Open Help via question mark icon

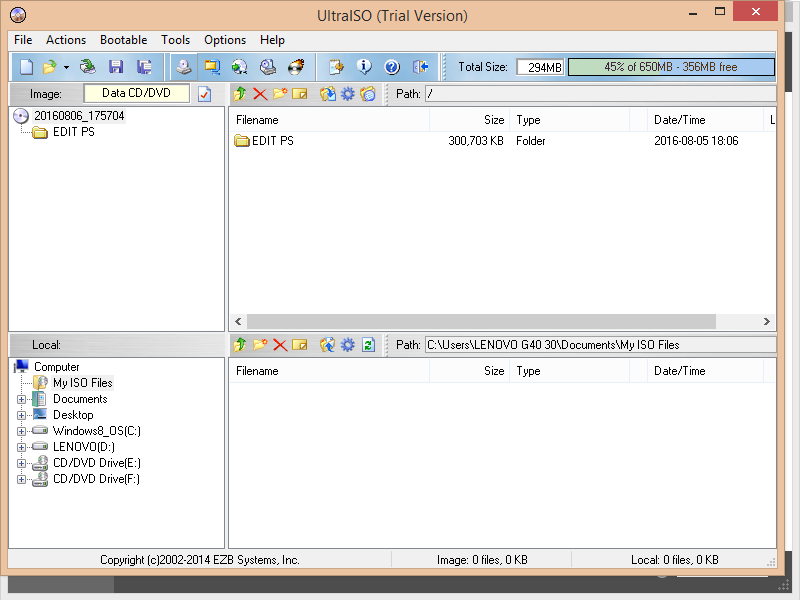pos(392,67)
